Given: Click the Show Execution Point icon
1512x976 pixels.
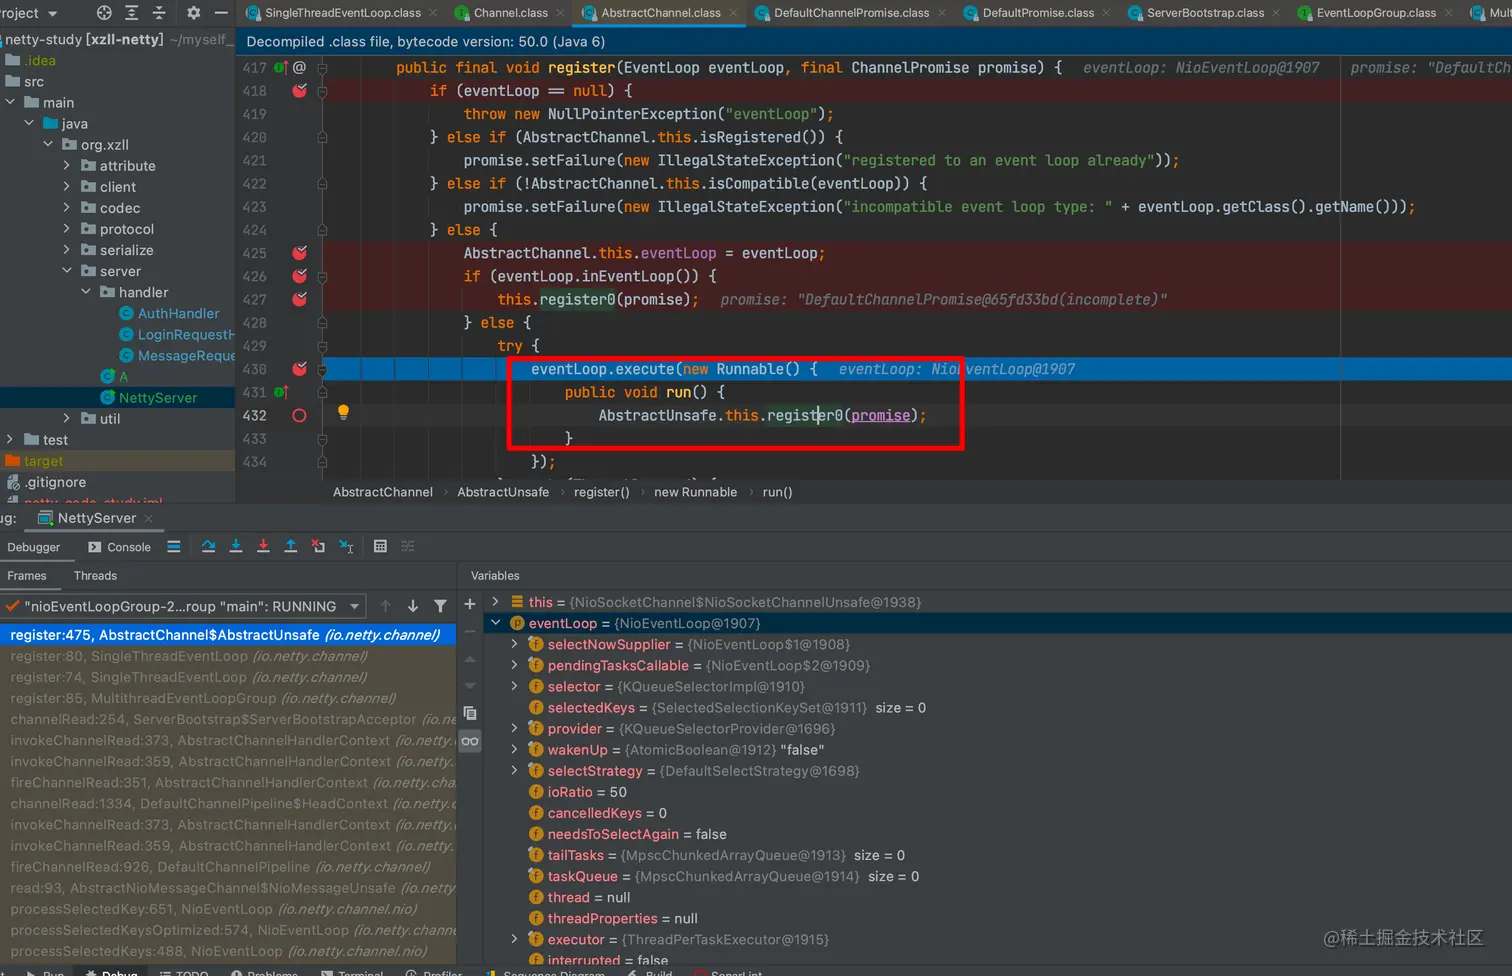Looking at the screenshot, I should 174,546.
